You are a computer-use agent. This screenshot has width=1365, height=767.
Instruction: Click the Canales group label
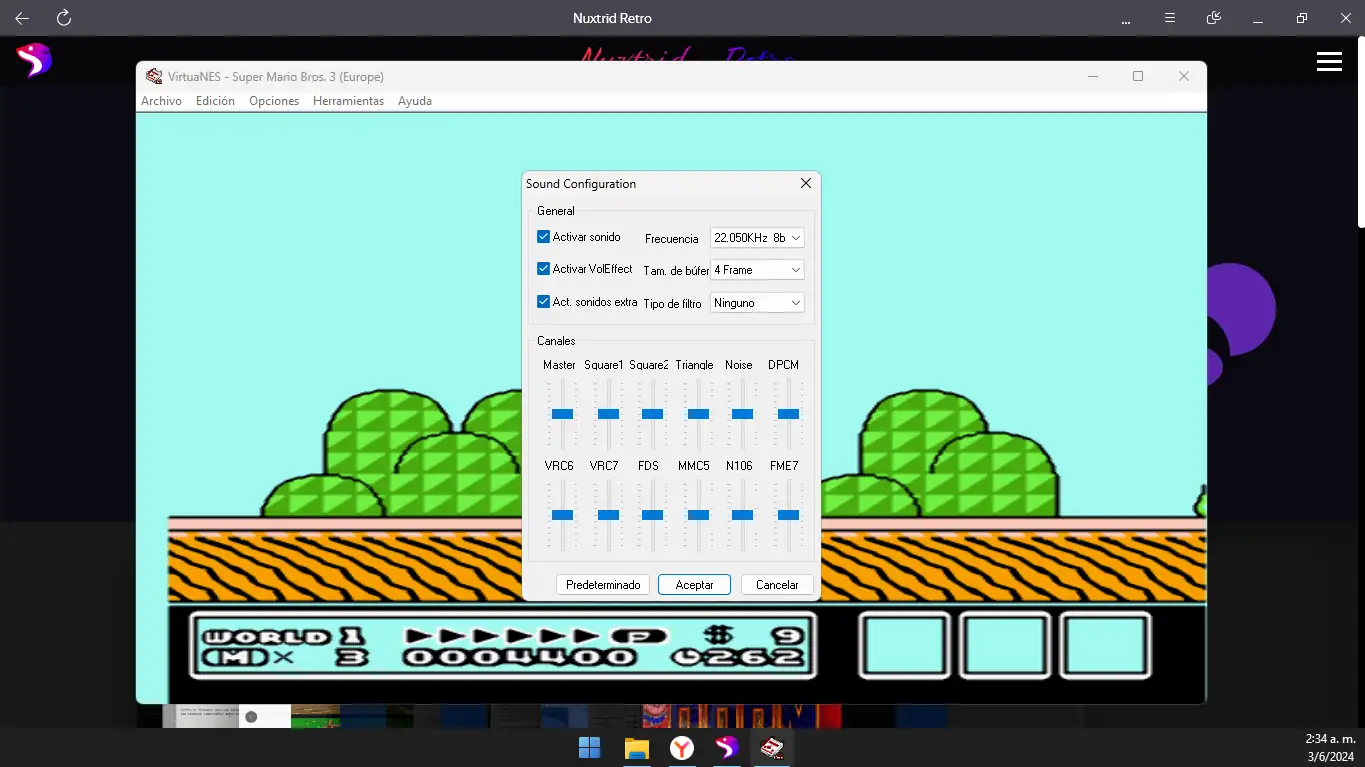pyautogui.click(x=556, y=341)
